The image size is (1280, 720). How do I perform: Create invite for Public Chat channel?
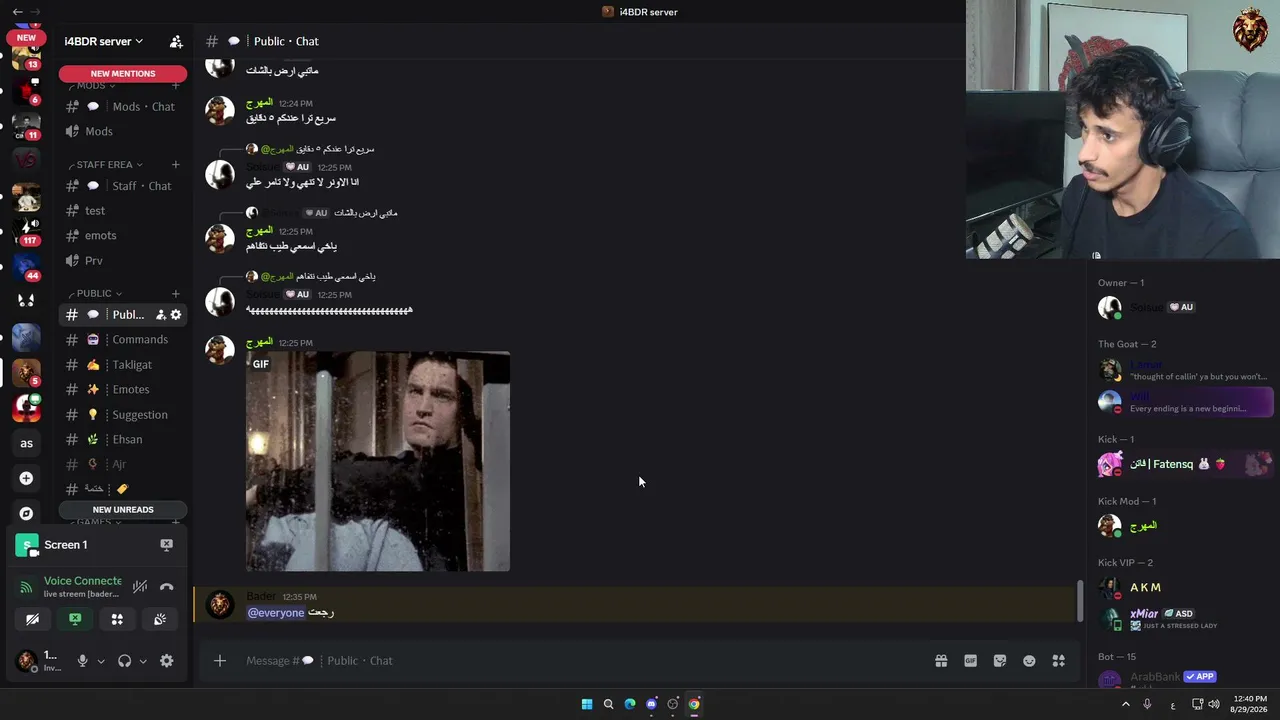click(160, 315)
